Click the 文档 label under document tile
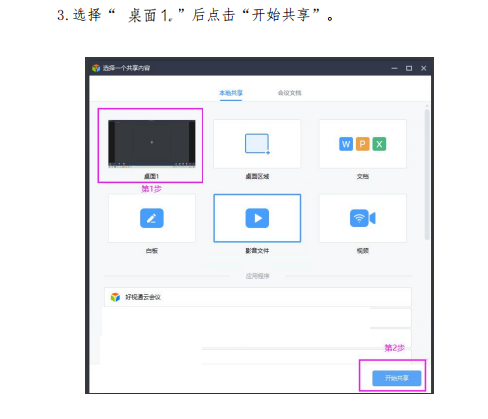 (x=363, y=176)
